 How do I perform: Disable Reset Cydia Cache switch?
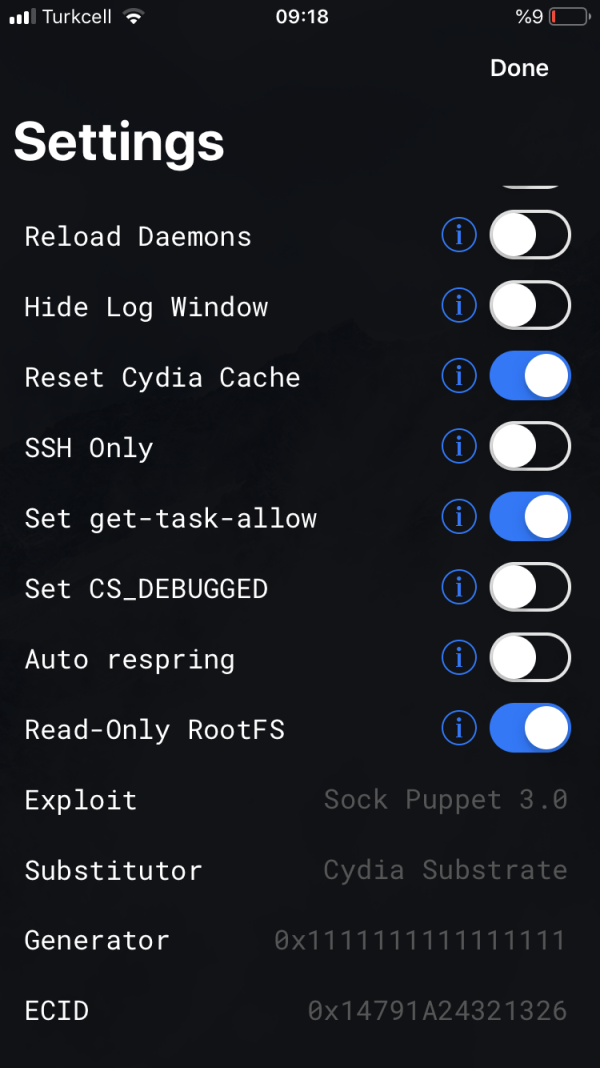tap(530, 376)
